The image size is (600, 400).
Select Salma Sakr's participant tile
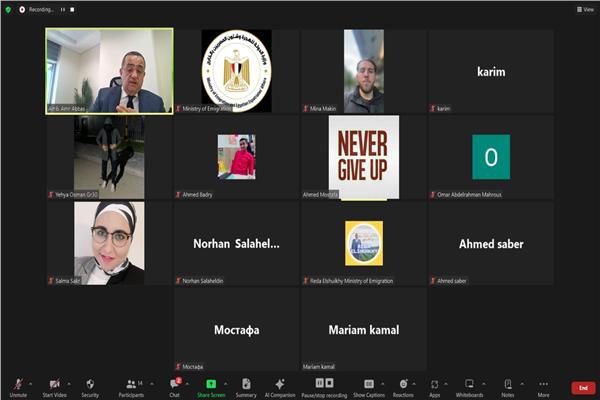coord(109,243)
